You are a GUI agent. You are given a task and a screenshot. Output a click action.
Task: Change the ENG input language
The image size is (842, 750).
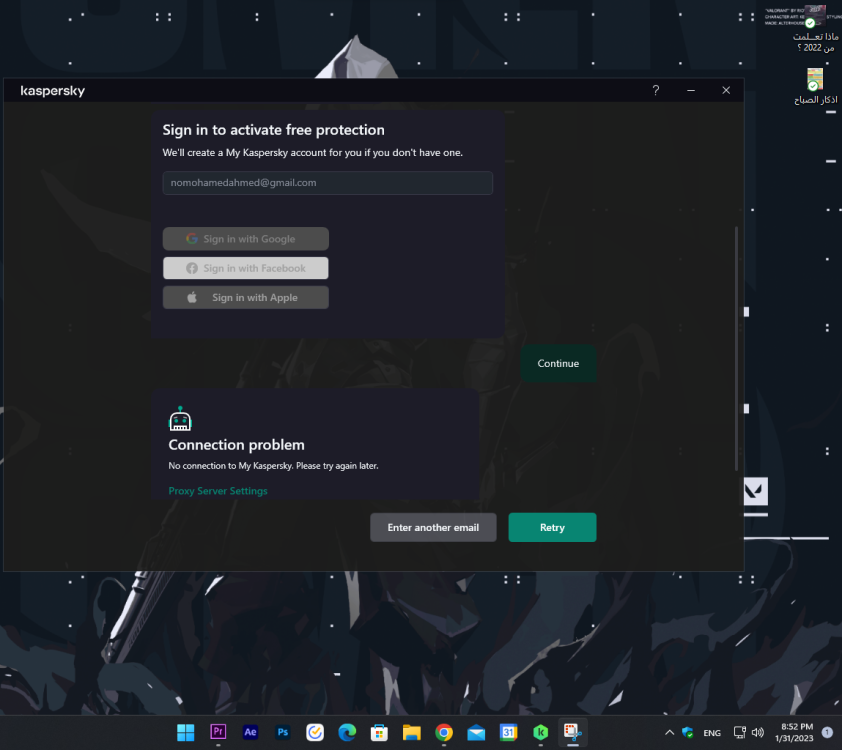click(x=712, y=733)
